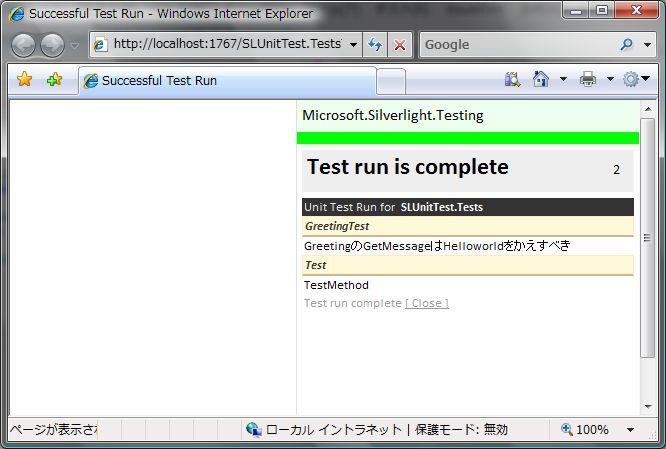The image size is (666, 449).
Task: Open the Tools gear menu
Action: click(x=636, y=79)
